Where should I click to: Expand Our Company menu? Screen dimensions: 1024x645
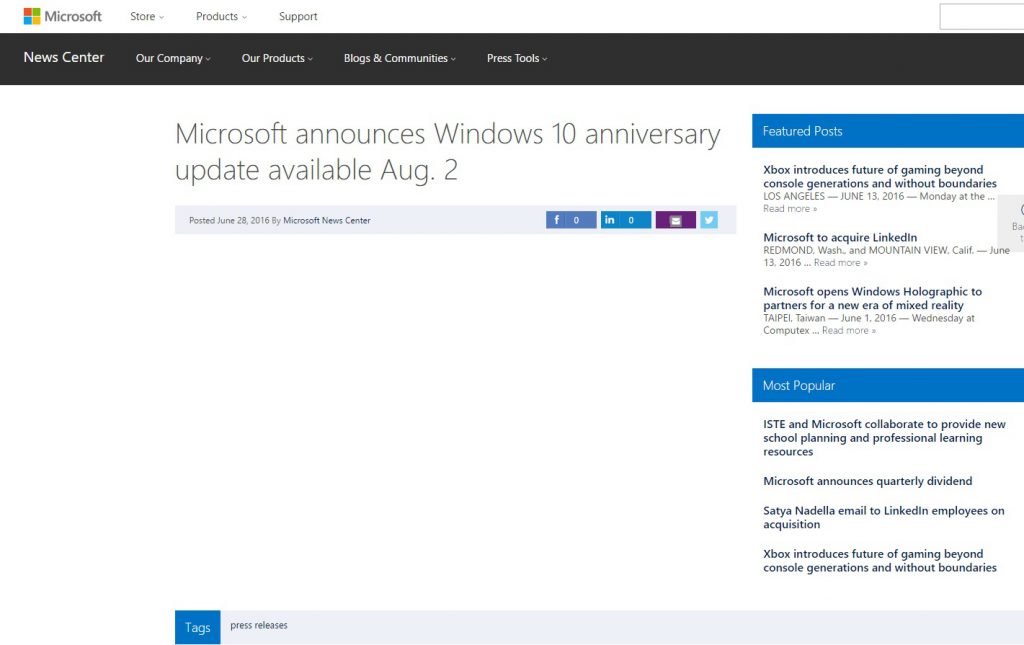click(173, 58)
